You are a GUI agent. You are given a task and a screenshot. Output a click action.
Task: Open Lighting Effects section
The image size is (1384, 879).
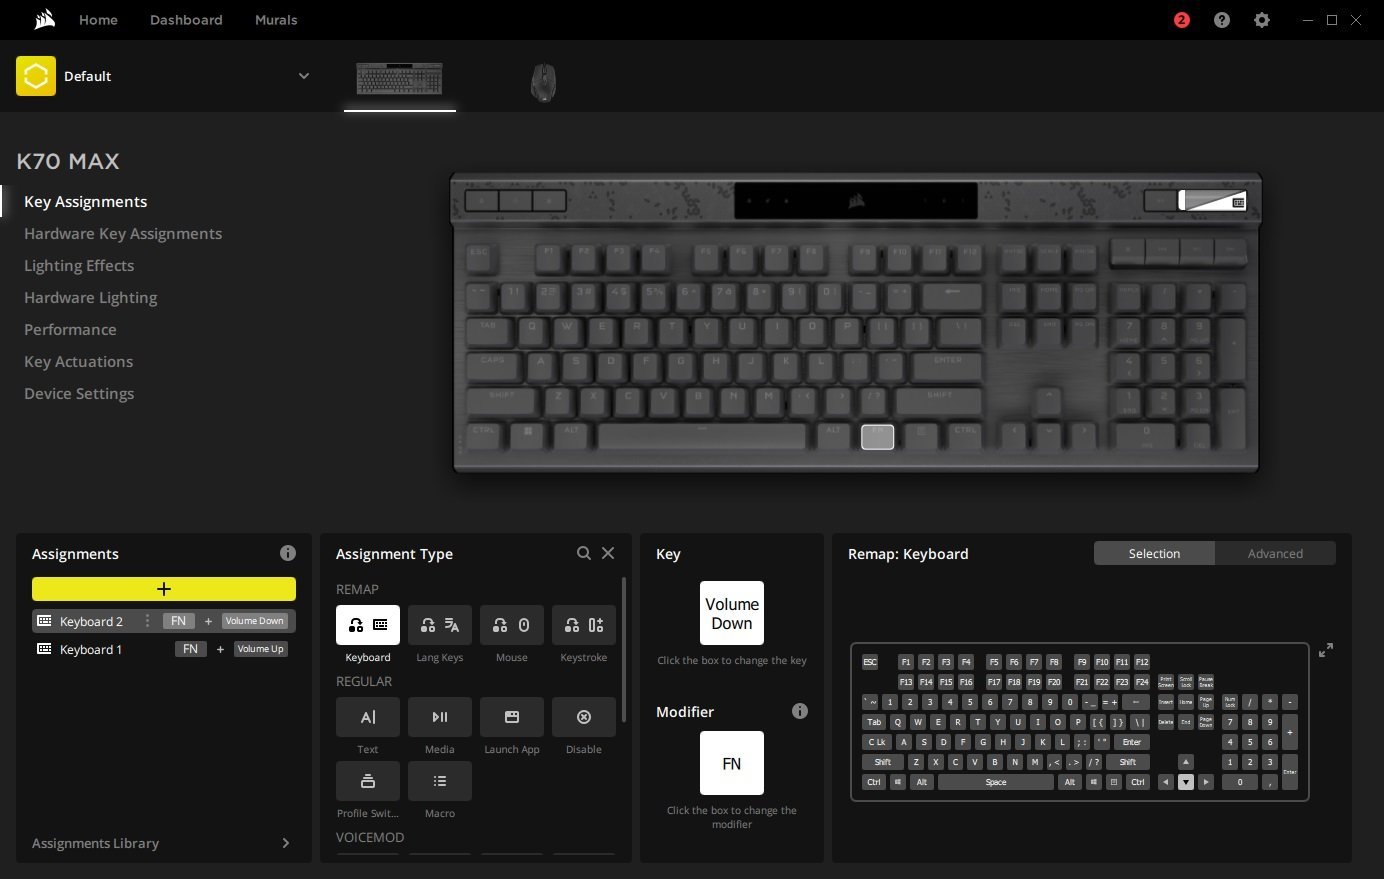pos(79,266)
